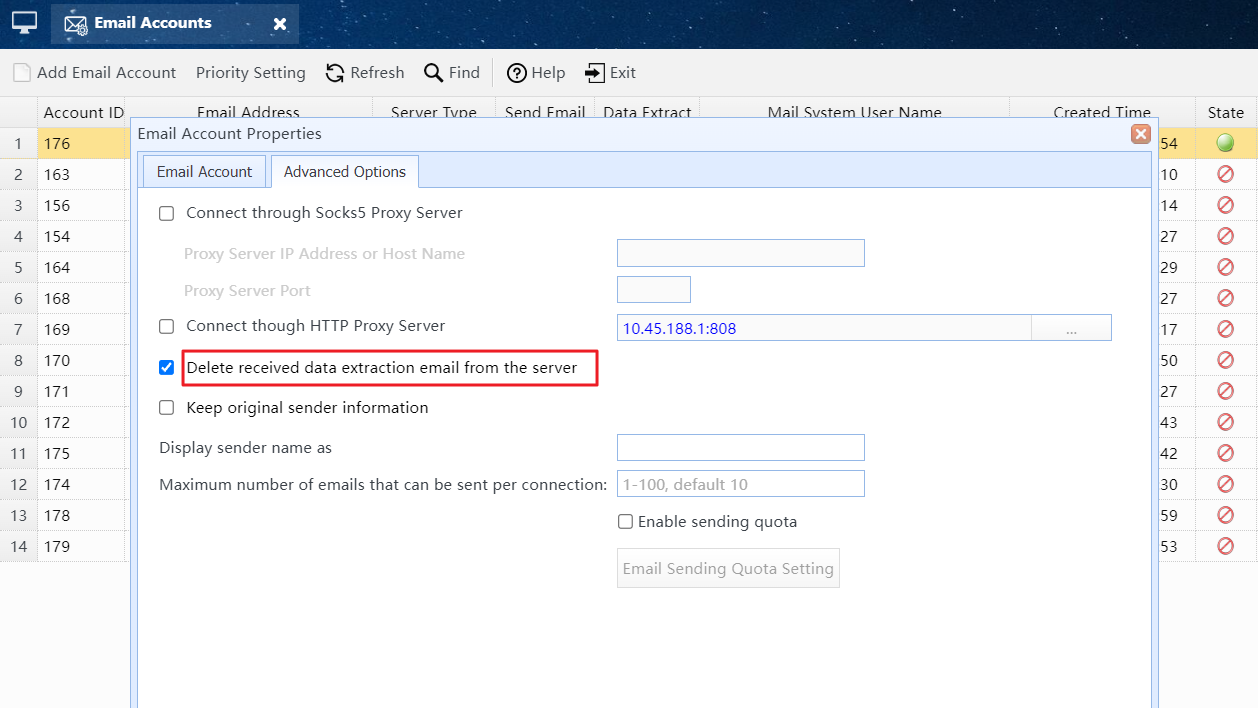Click the Proxy Server Port field

[x=654, y=290]
